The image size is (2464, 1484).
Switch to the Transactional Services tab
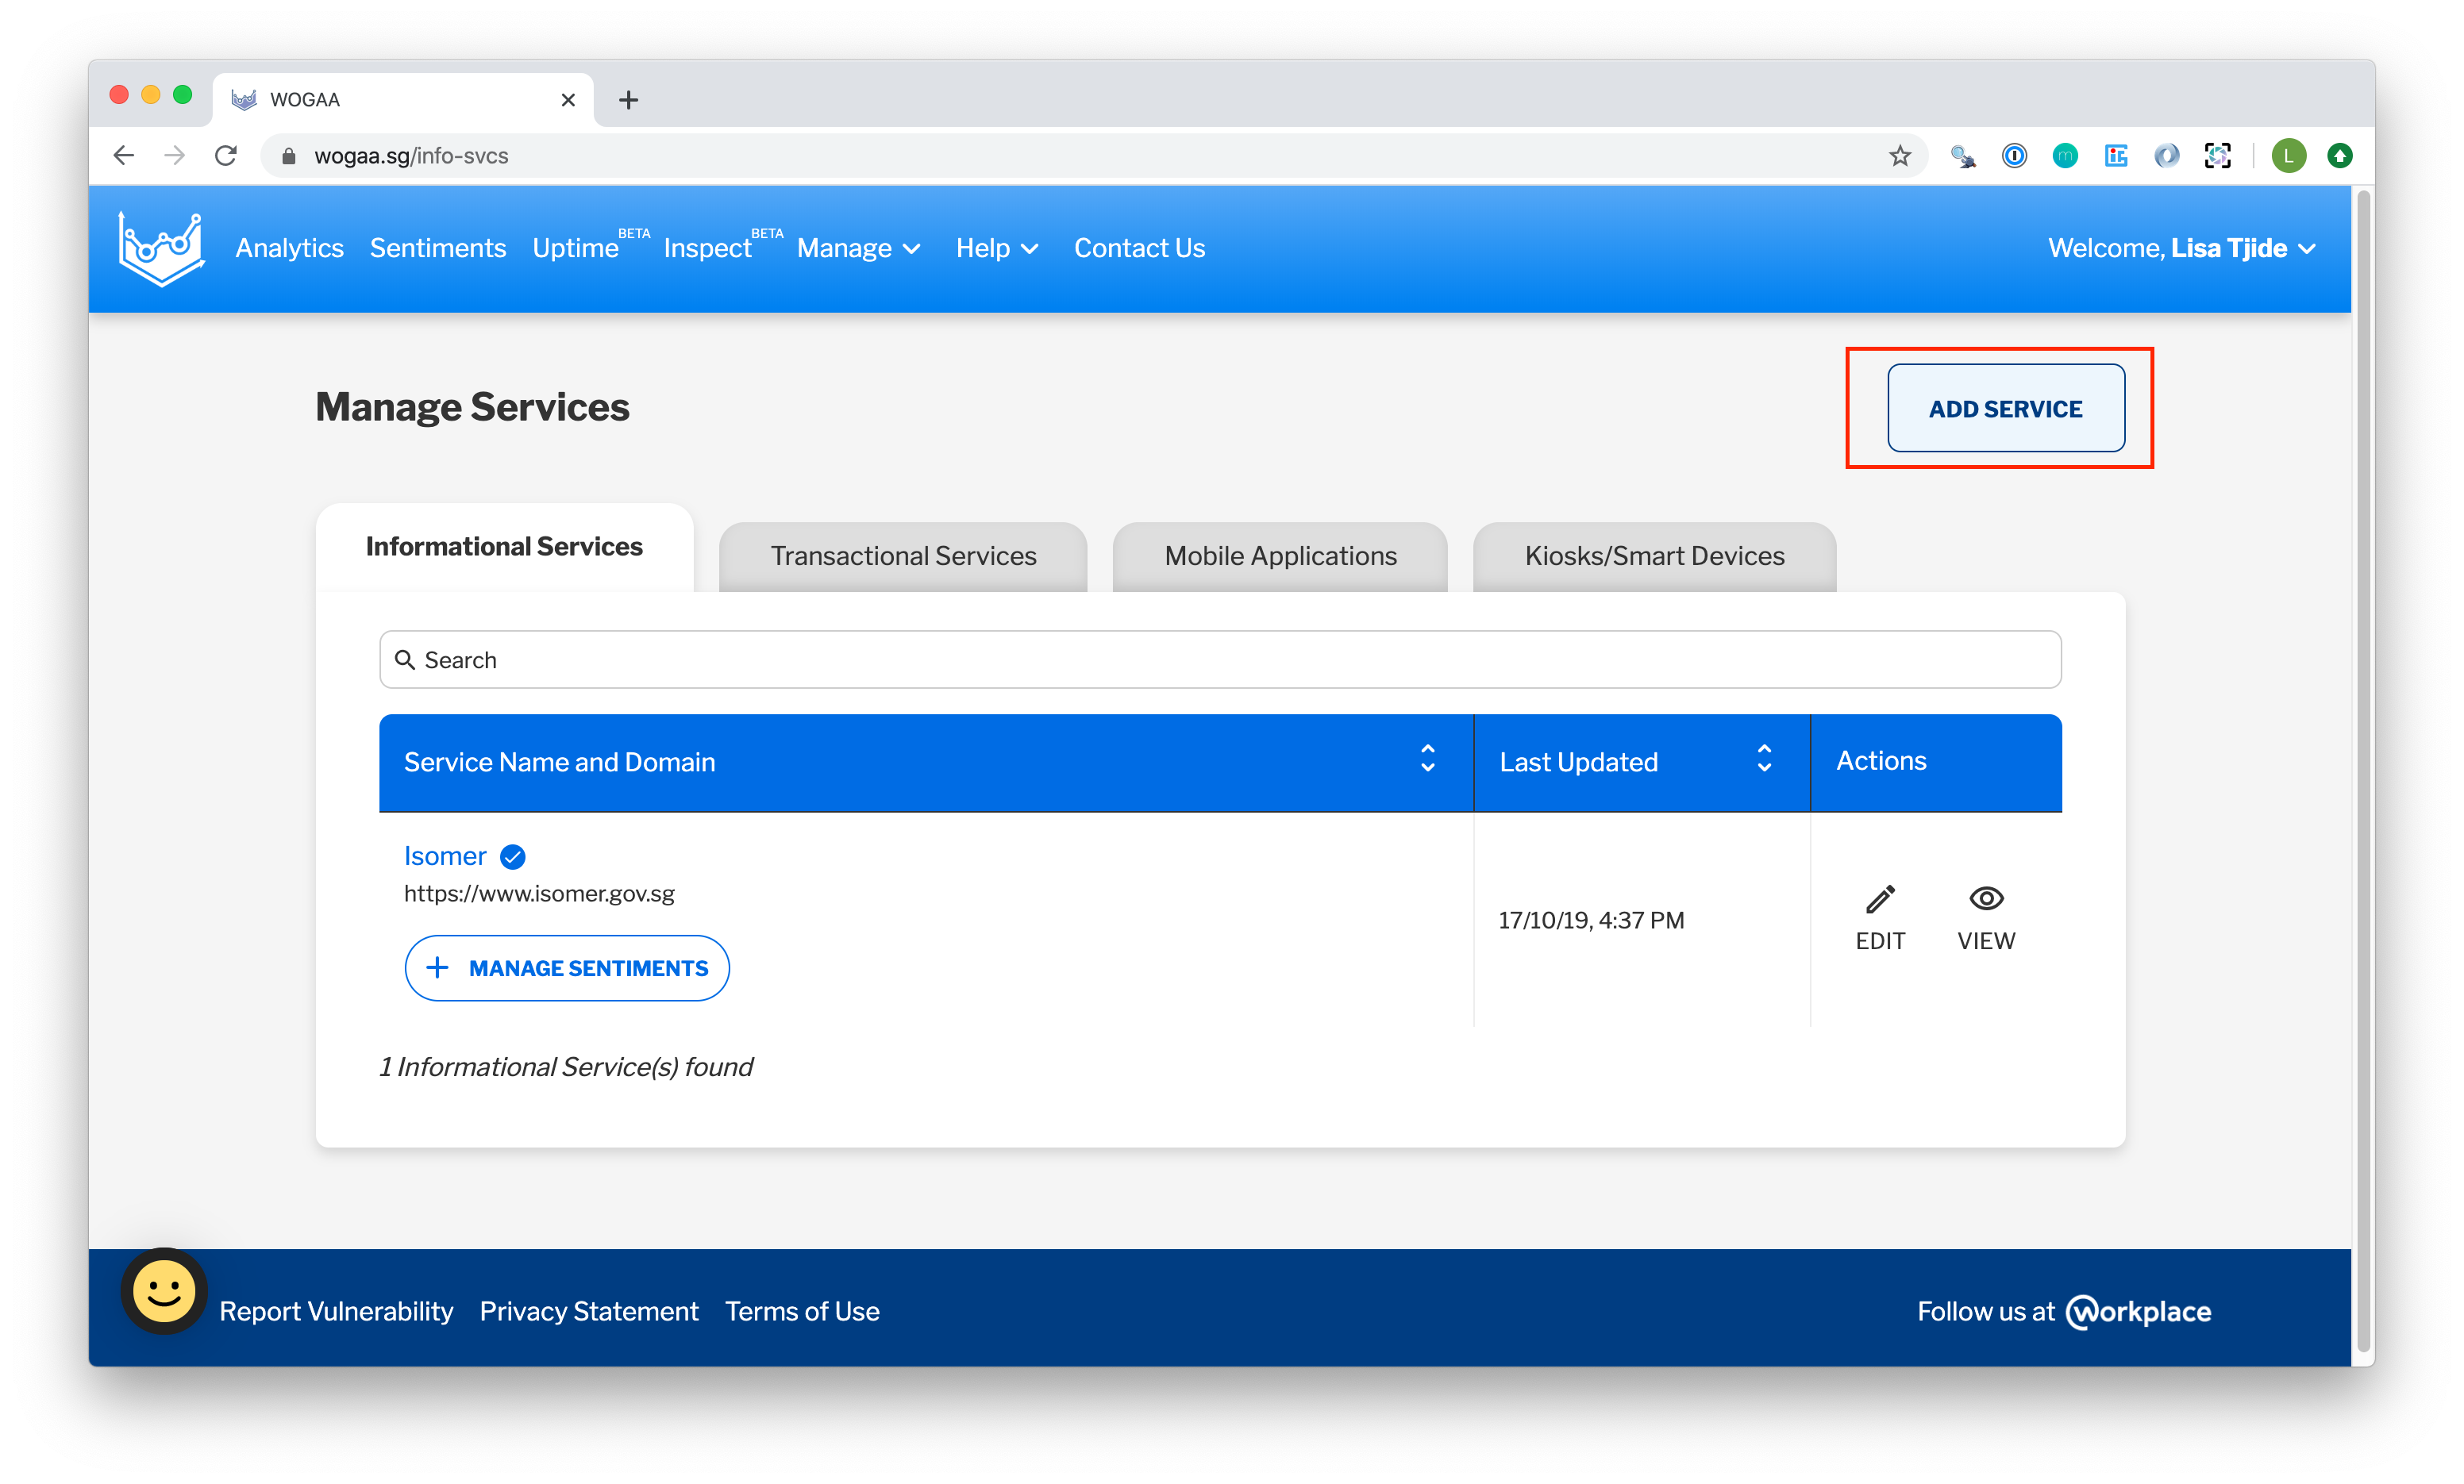pos(903,556)
